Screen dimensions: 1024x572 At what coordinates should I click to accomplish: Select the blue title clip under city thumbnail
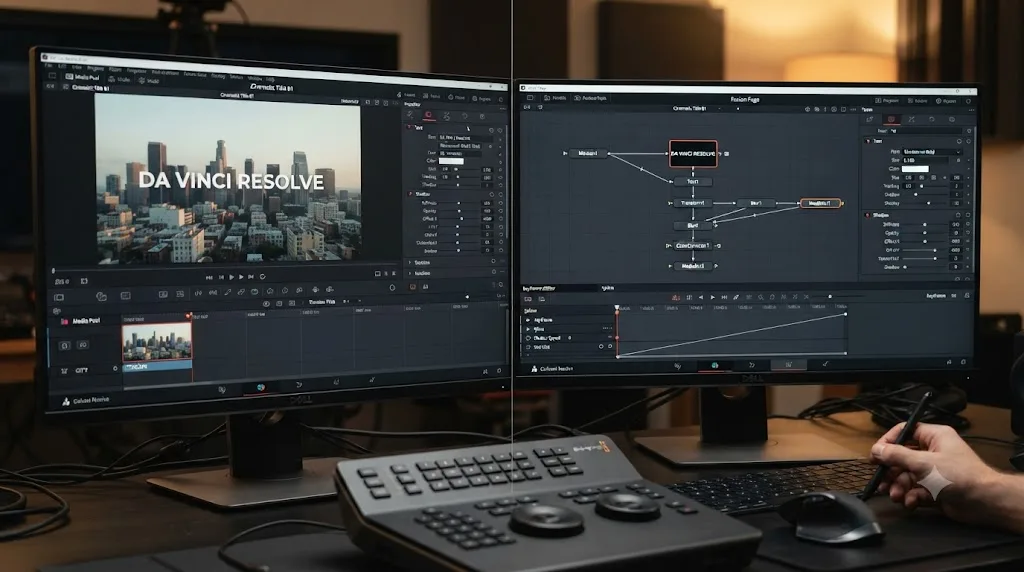tap(157, 367)
